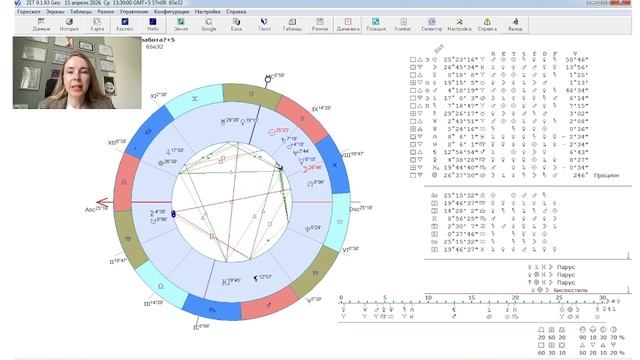The height and width of the screenshot is (360, 640).
Task: Click the scroll-down arrow beside the house cusps table
Action: (x=629, y=256)
